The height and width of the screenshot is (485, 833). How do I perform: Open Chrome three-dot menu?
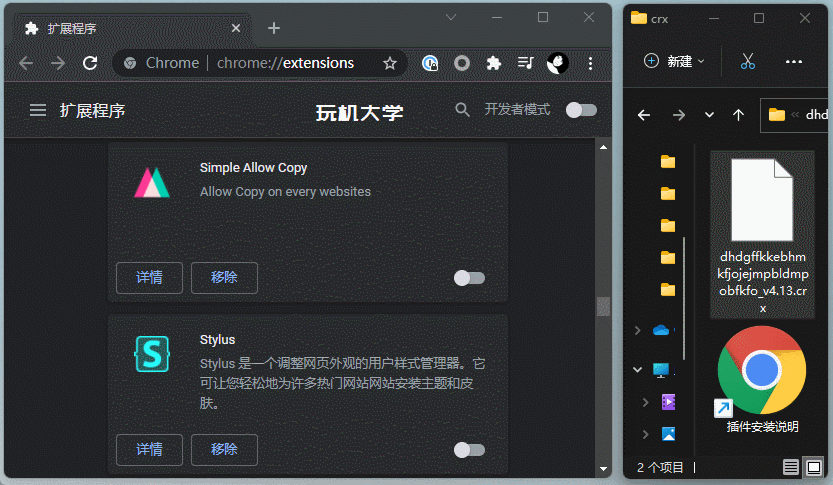pos(590,64)
